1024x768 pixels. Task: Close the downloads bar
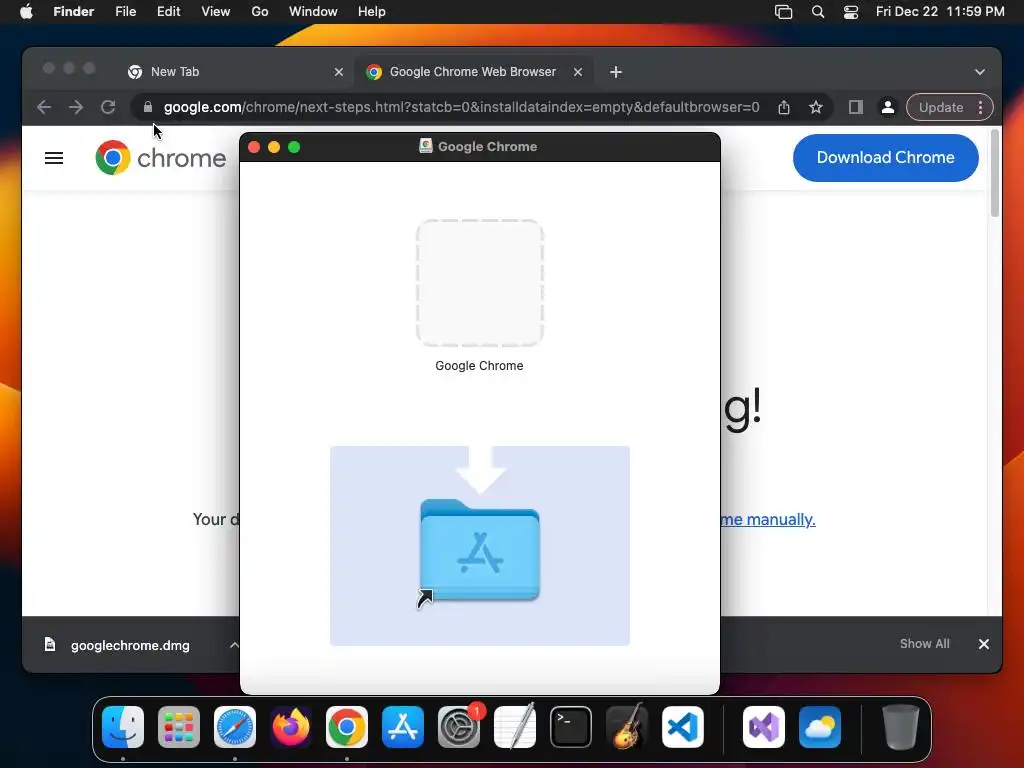(x=984, y=644)
